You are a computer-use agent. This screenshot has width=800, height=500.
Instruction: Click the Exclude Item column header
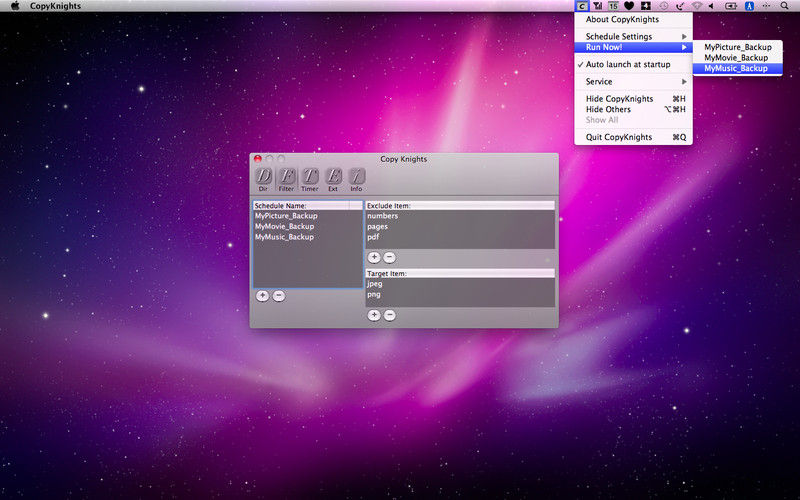point(460,206)
